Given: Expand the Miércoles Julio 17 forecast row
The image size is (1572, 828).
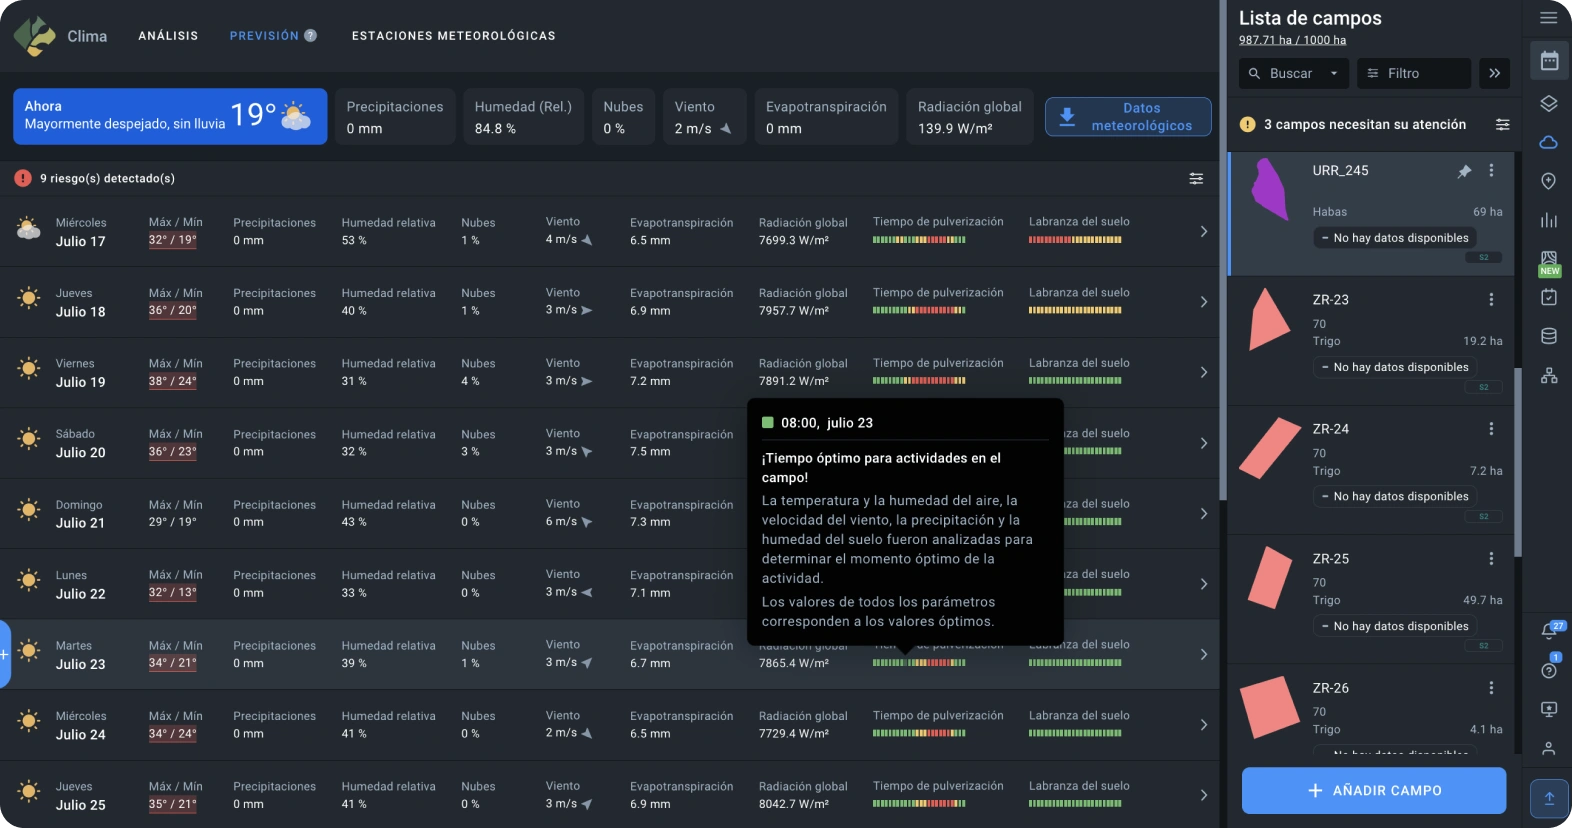Looking at the screenshot, I should click(x=1203, y=232).
